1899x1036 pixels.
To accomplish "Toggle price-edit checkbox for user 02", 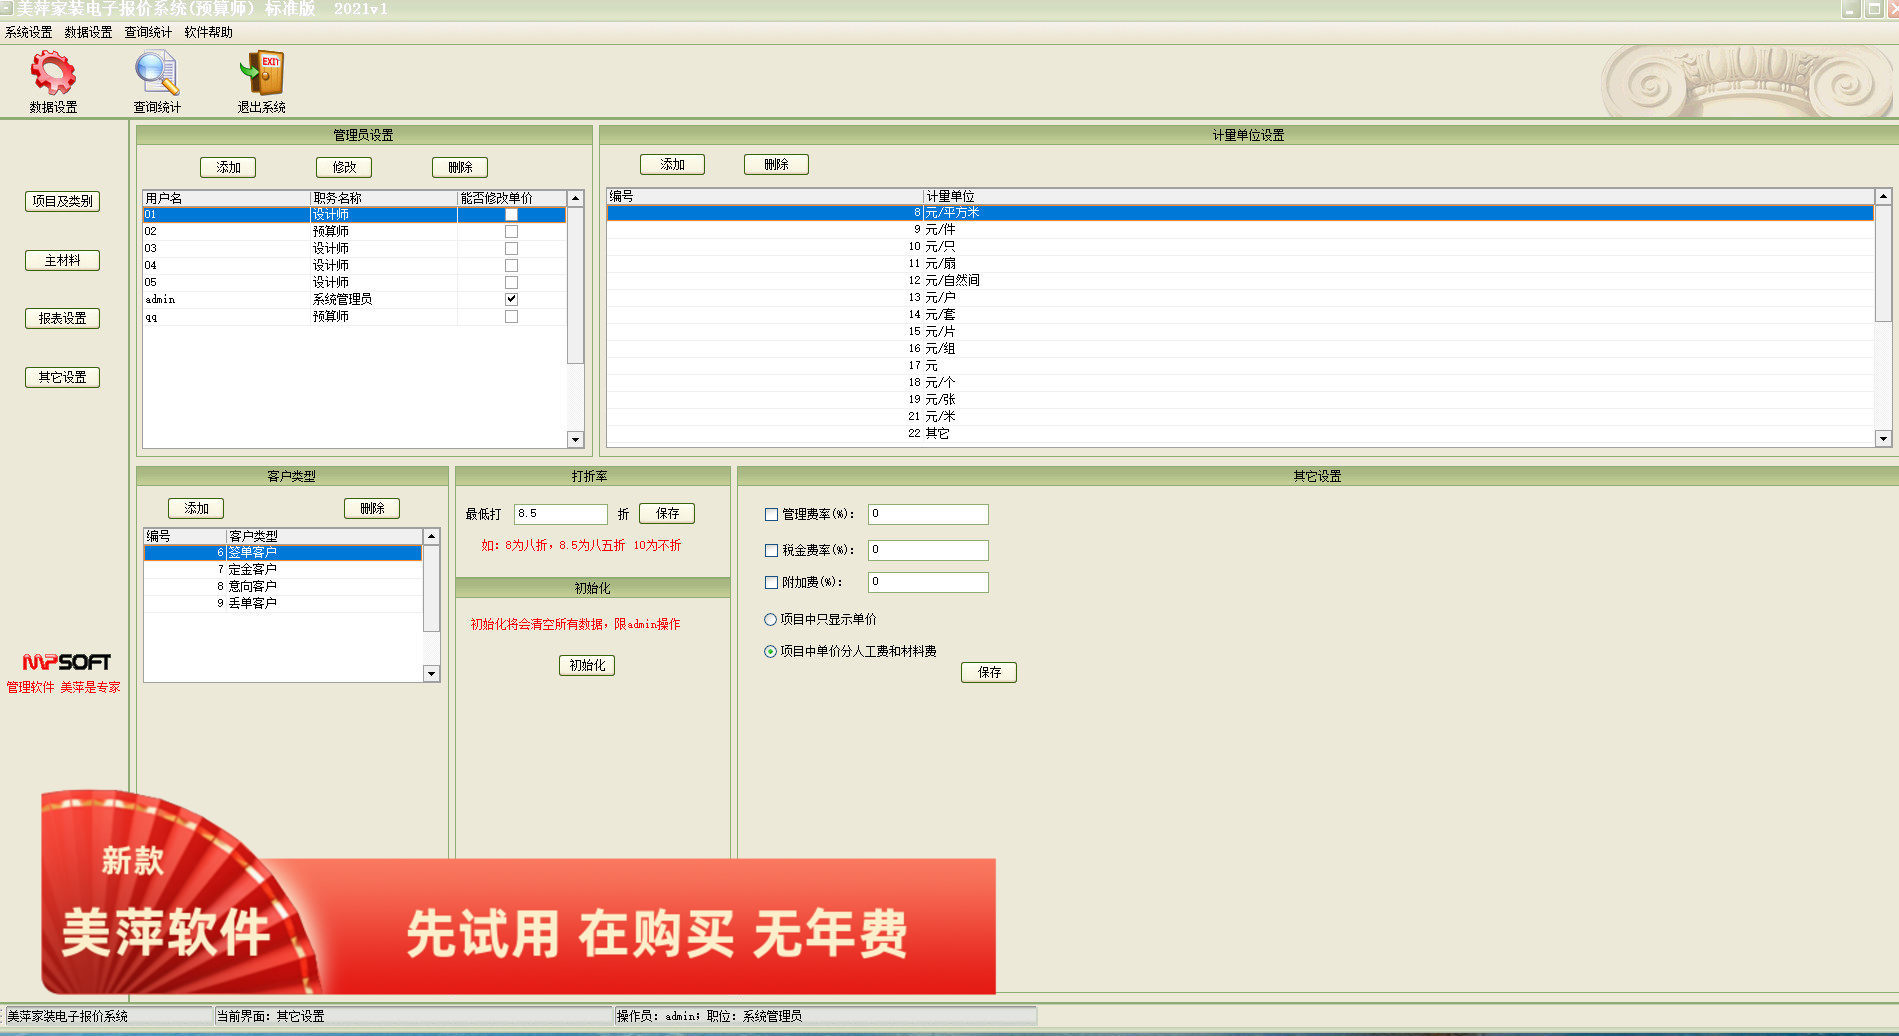I will [x=511, y=231].
